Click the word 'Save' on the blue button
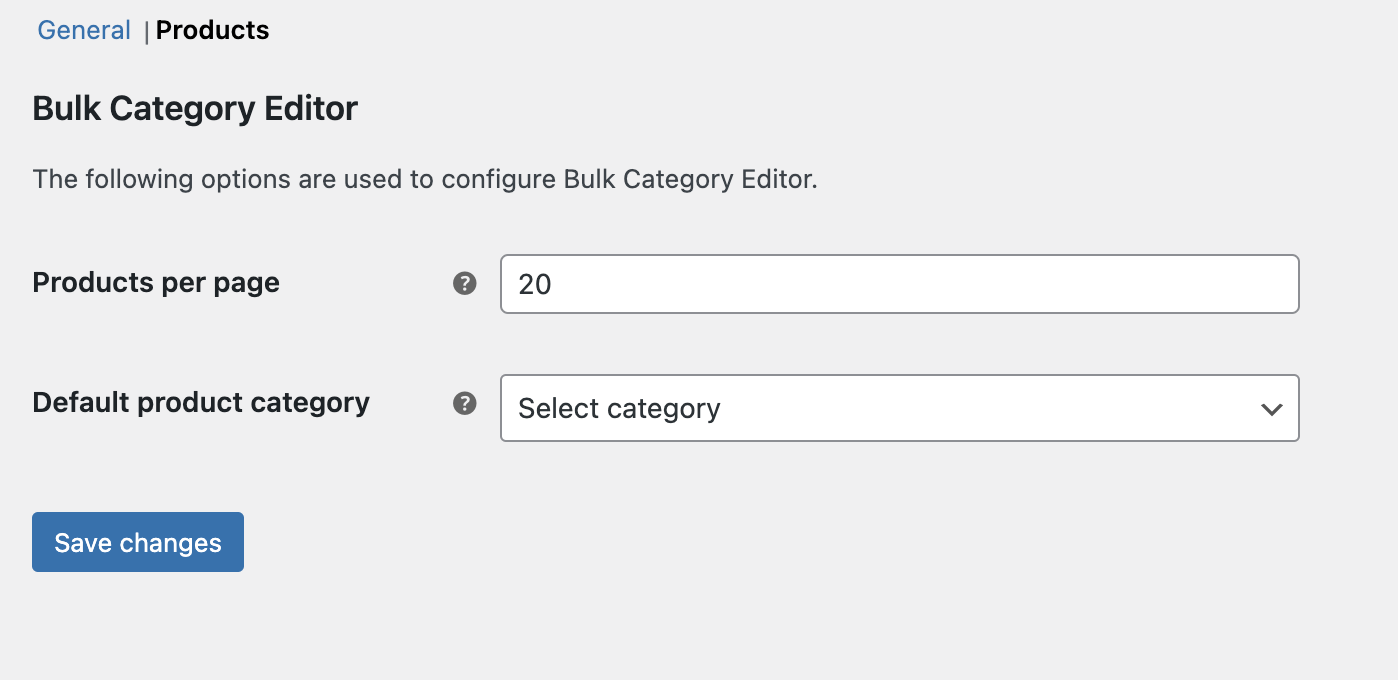Viewport: 1398px width, 680px height. click(82, 543)
